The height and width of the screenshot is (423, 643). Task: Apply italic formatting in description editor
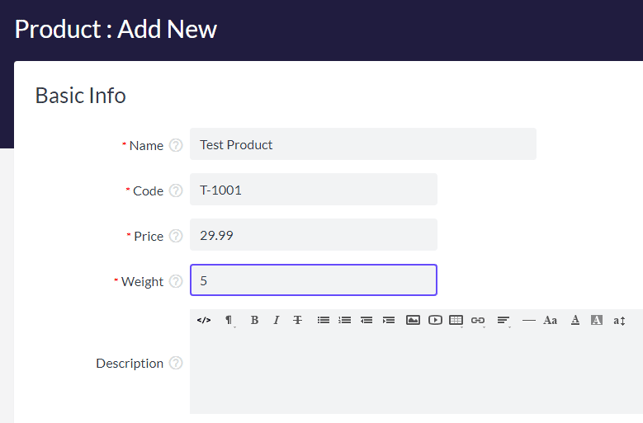[x=275, y=320]
